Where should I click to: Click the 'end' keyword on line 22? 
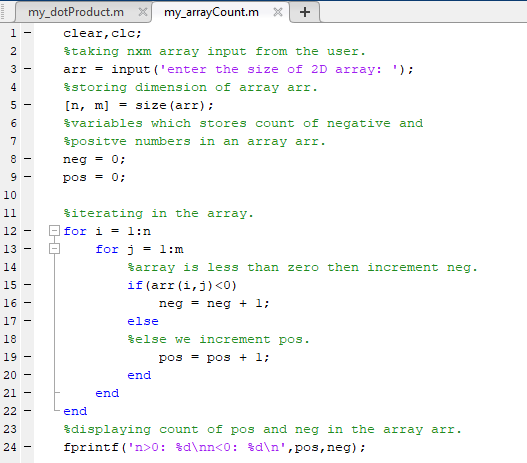pyautogui.click(x=75, y=411)
